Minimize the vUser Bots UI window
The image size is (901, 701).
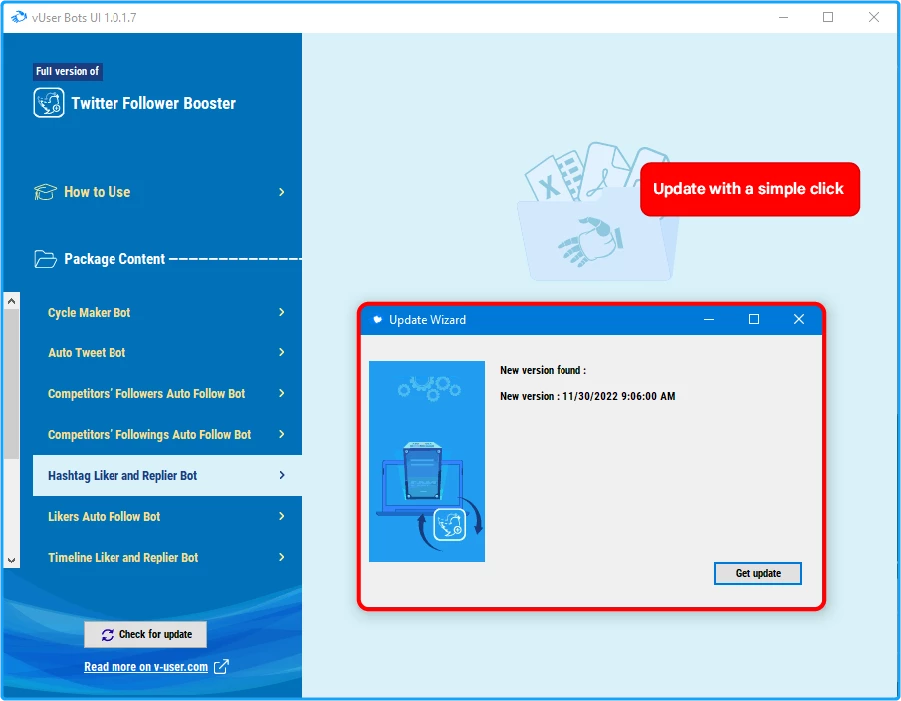pos(783,17)
